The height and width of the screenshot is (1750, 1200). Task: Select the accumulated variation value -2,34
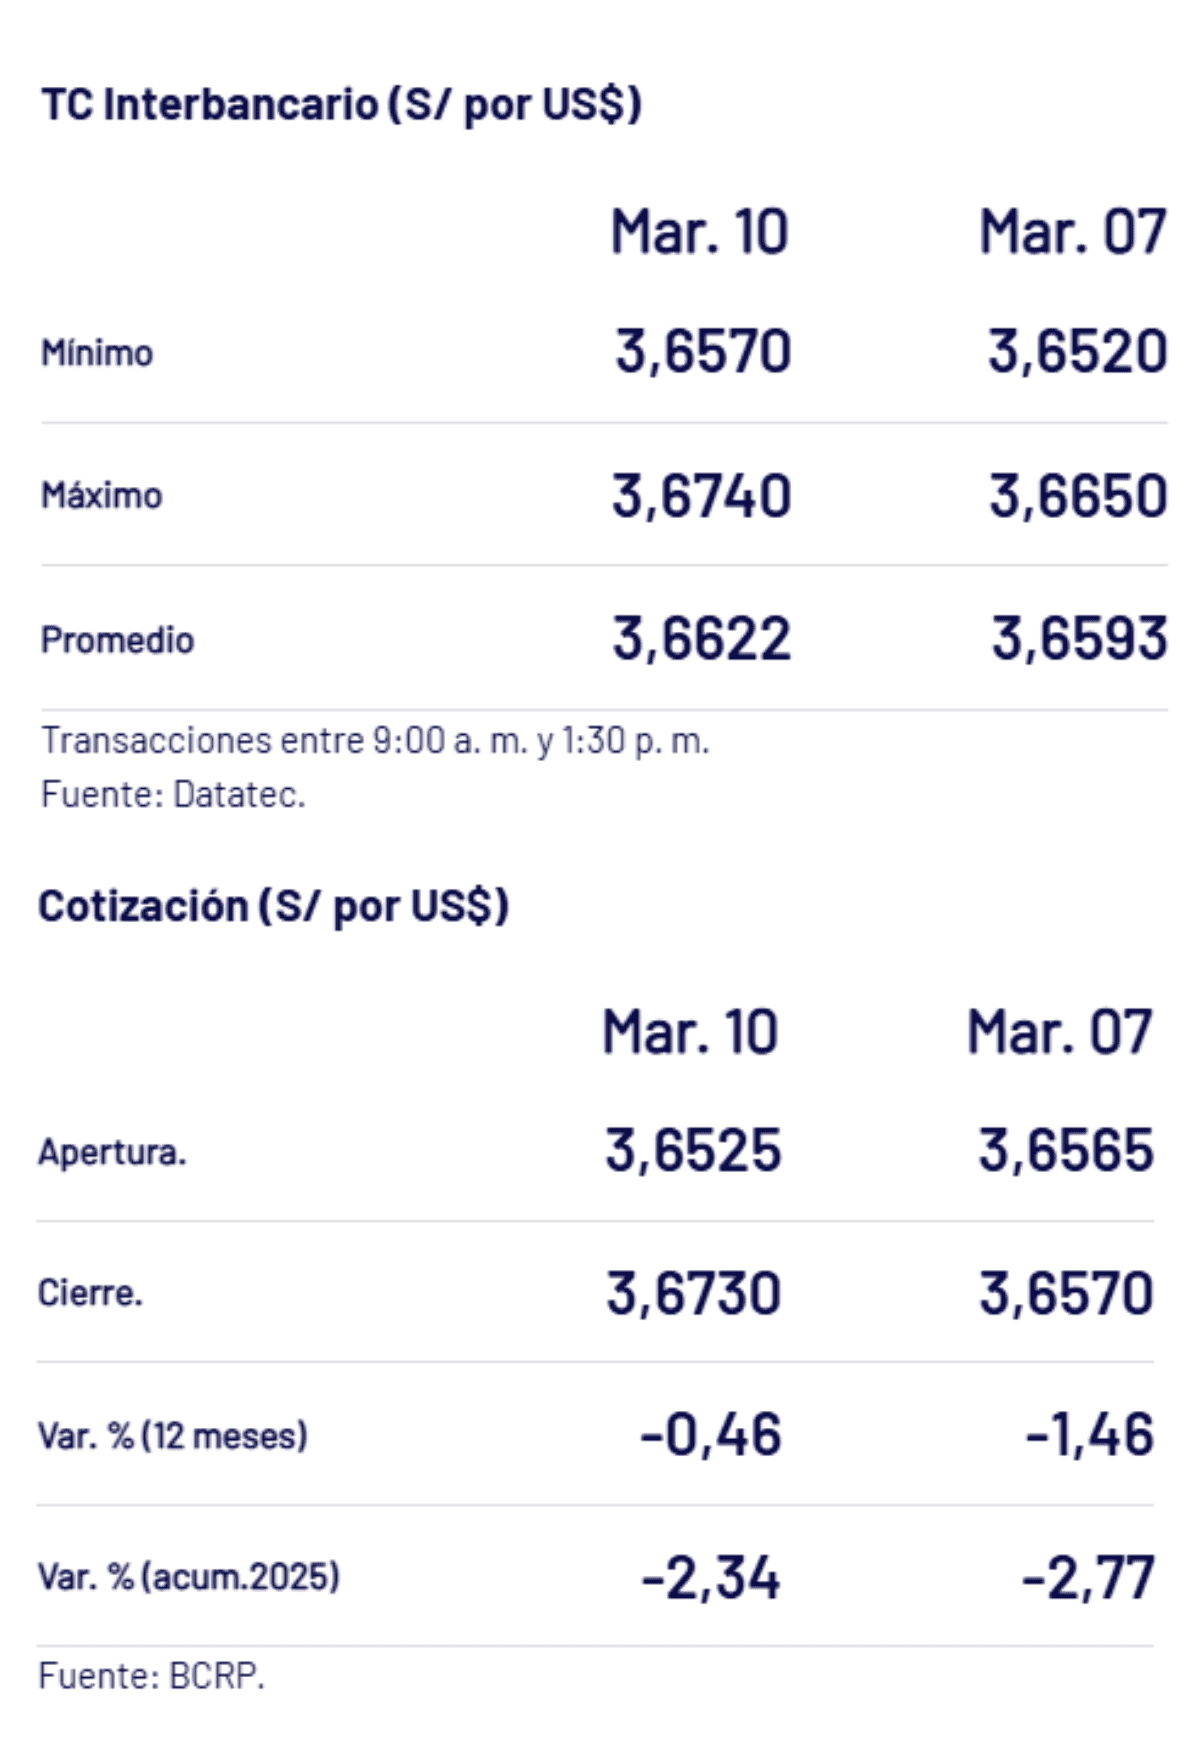click(x=710, y=1578)
